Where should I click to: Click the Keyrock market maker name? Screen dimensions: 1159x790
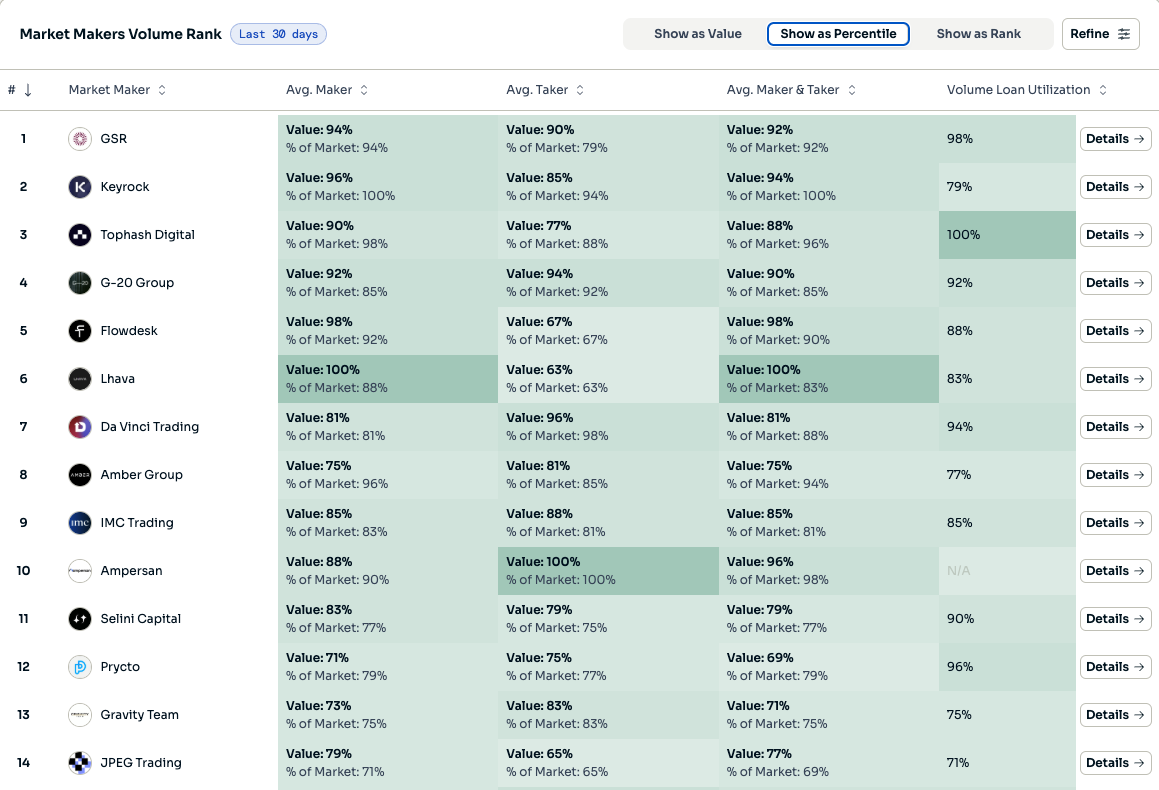pos(125,187)
